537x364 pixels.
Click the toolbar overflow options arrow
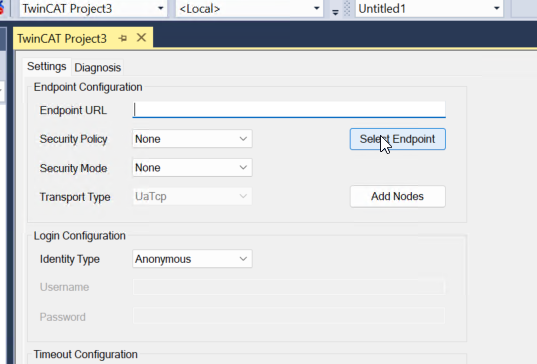pyautogui.click(x=335, y=13)
